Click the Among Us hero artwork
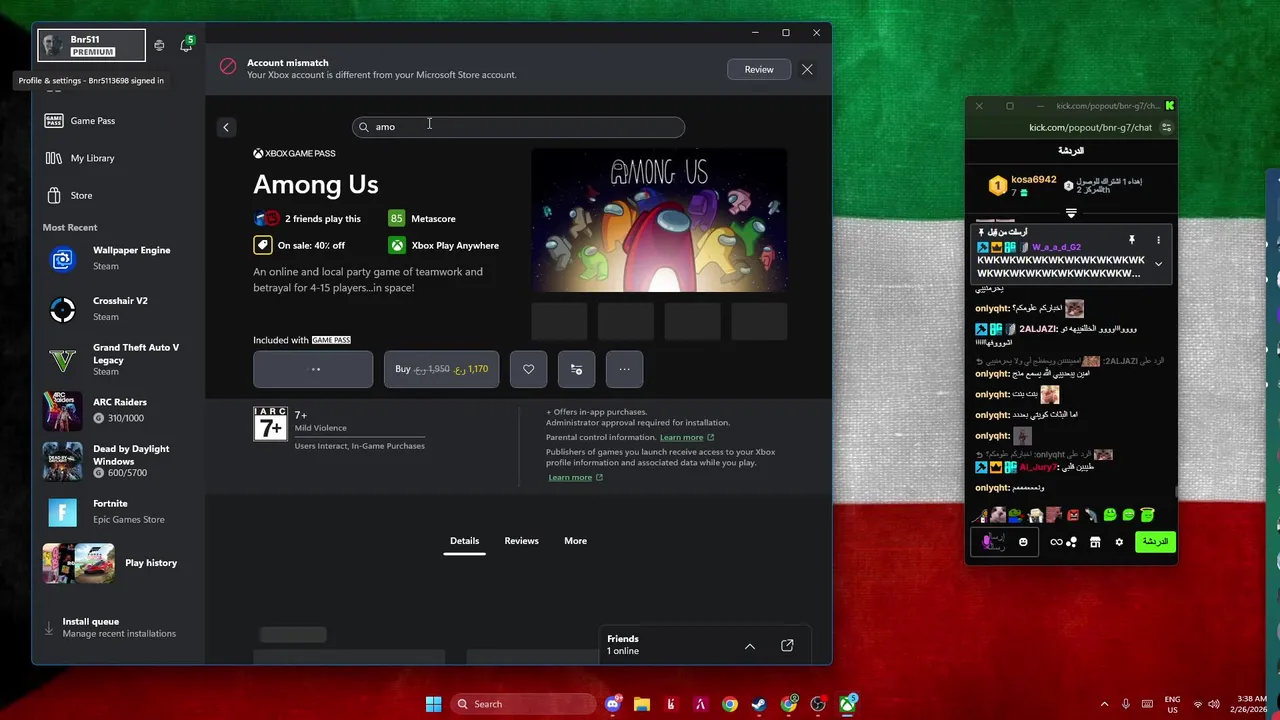This screenshot has width=1280, height=720. pyautogui.click(x=659, y=221)
